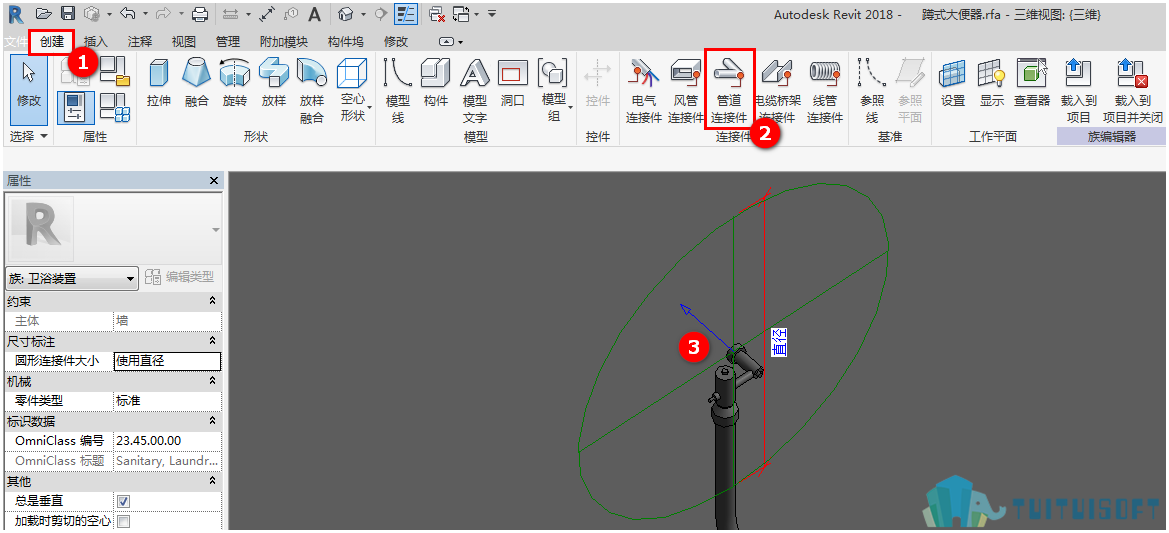Select the 模型文字 (Model Text) tool
Screen dimensions: 1169x533
(x=475, y=89)
